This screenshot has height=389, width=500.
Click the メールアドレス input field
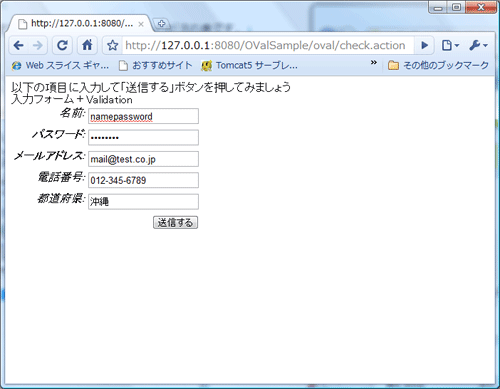pos(143,159)
